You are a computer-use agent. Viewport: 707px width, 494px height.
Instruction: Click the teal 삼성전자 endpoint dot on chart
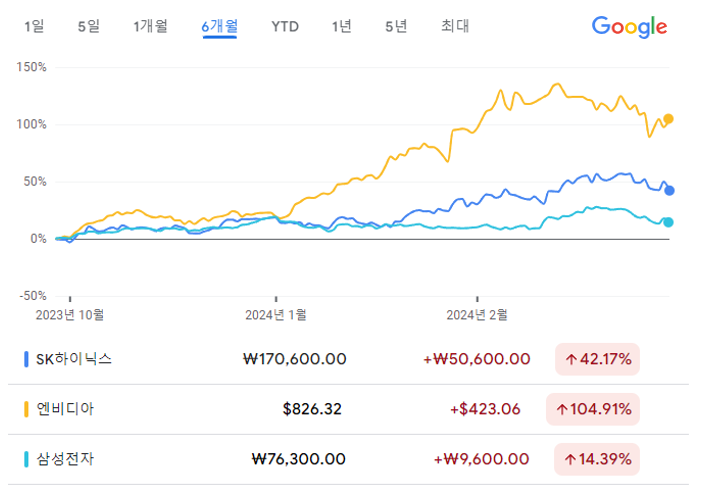(x=668, y=222)
